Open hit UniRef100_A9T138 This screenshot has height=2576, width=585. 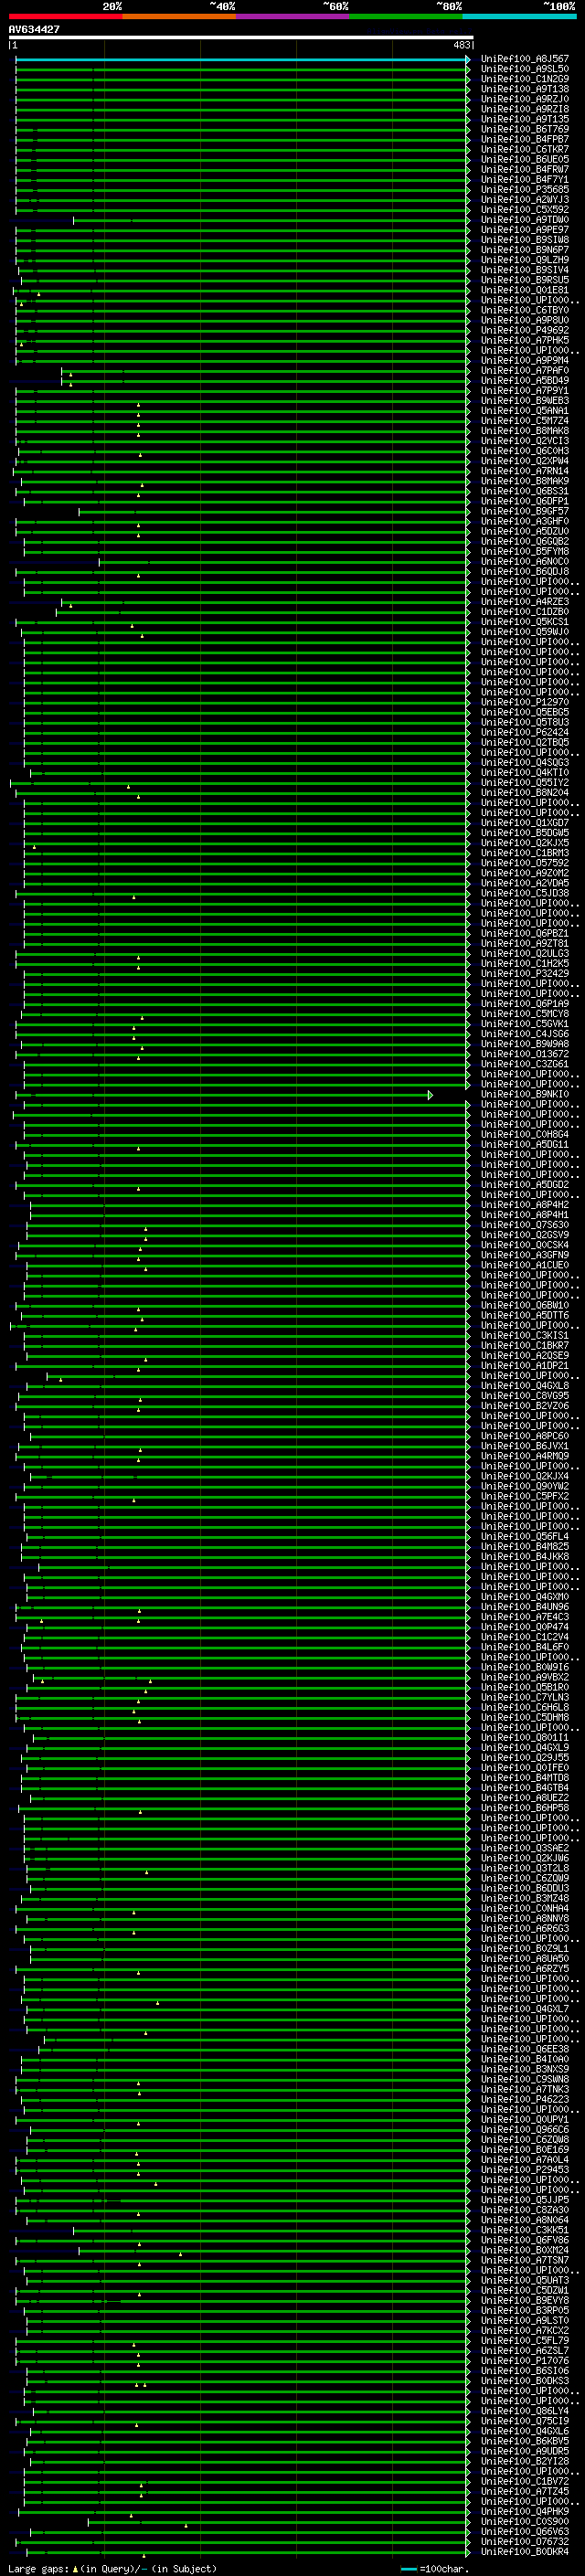point(525,89)
